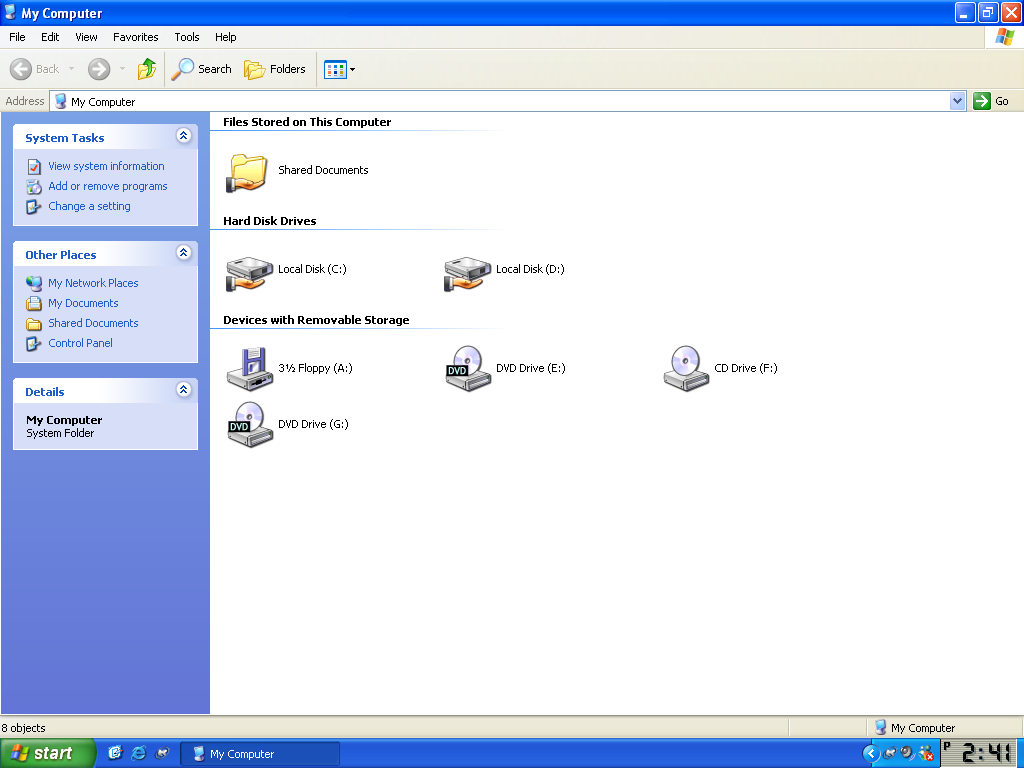Select the 3½ Floppy (A:) icon
This screenshot has width=1024, height=768.
[249, 369]
